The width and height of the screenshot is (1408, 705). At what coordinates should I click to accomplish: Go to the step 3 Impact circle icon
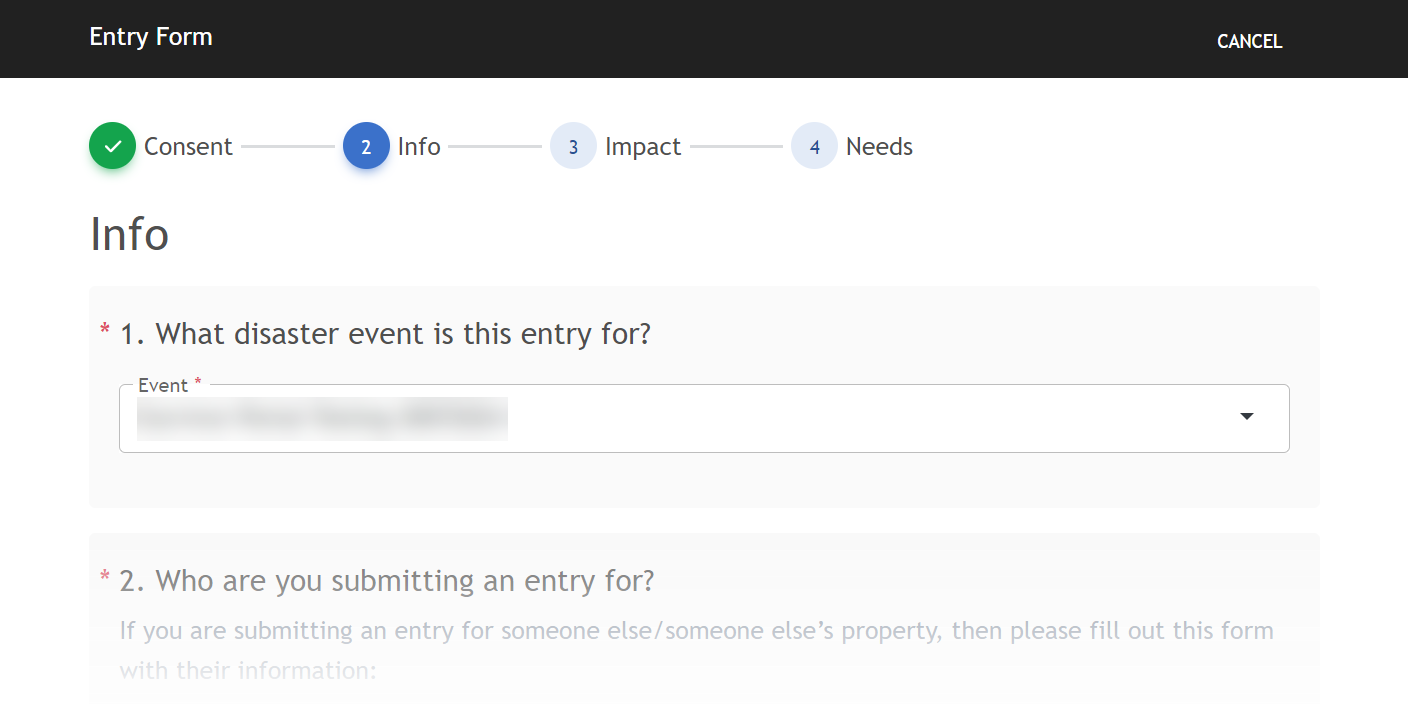[573, 146]
